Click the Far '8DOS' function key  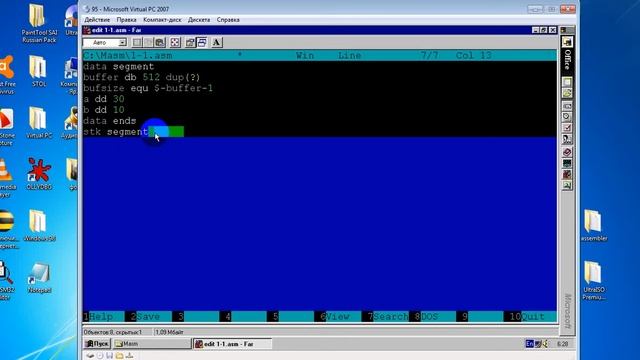click(433, 316)
